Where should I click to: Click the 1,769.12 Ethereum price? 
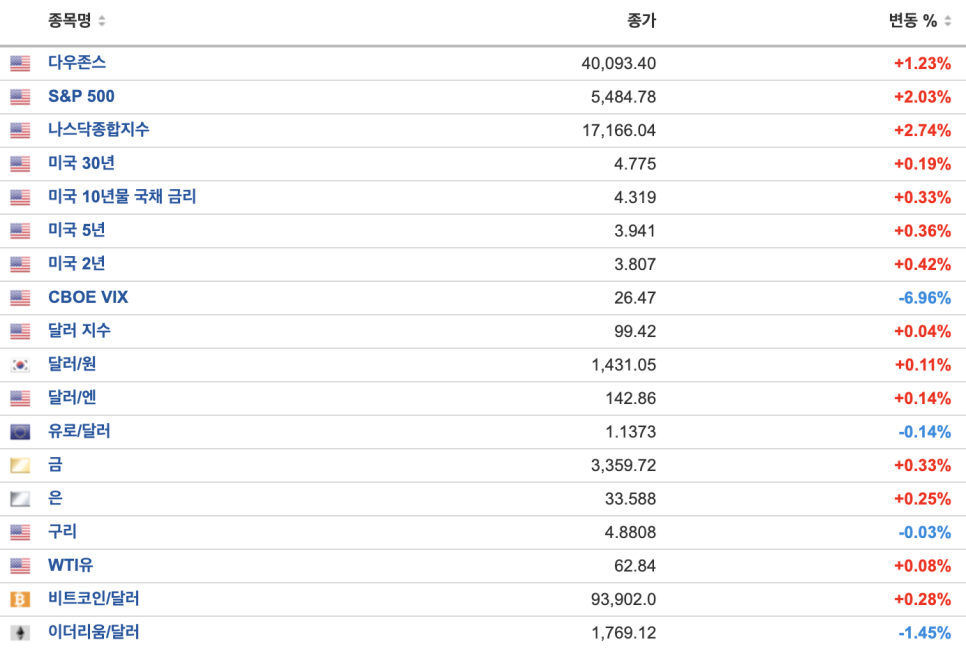click(623, 633)
